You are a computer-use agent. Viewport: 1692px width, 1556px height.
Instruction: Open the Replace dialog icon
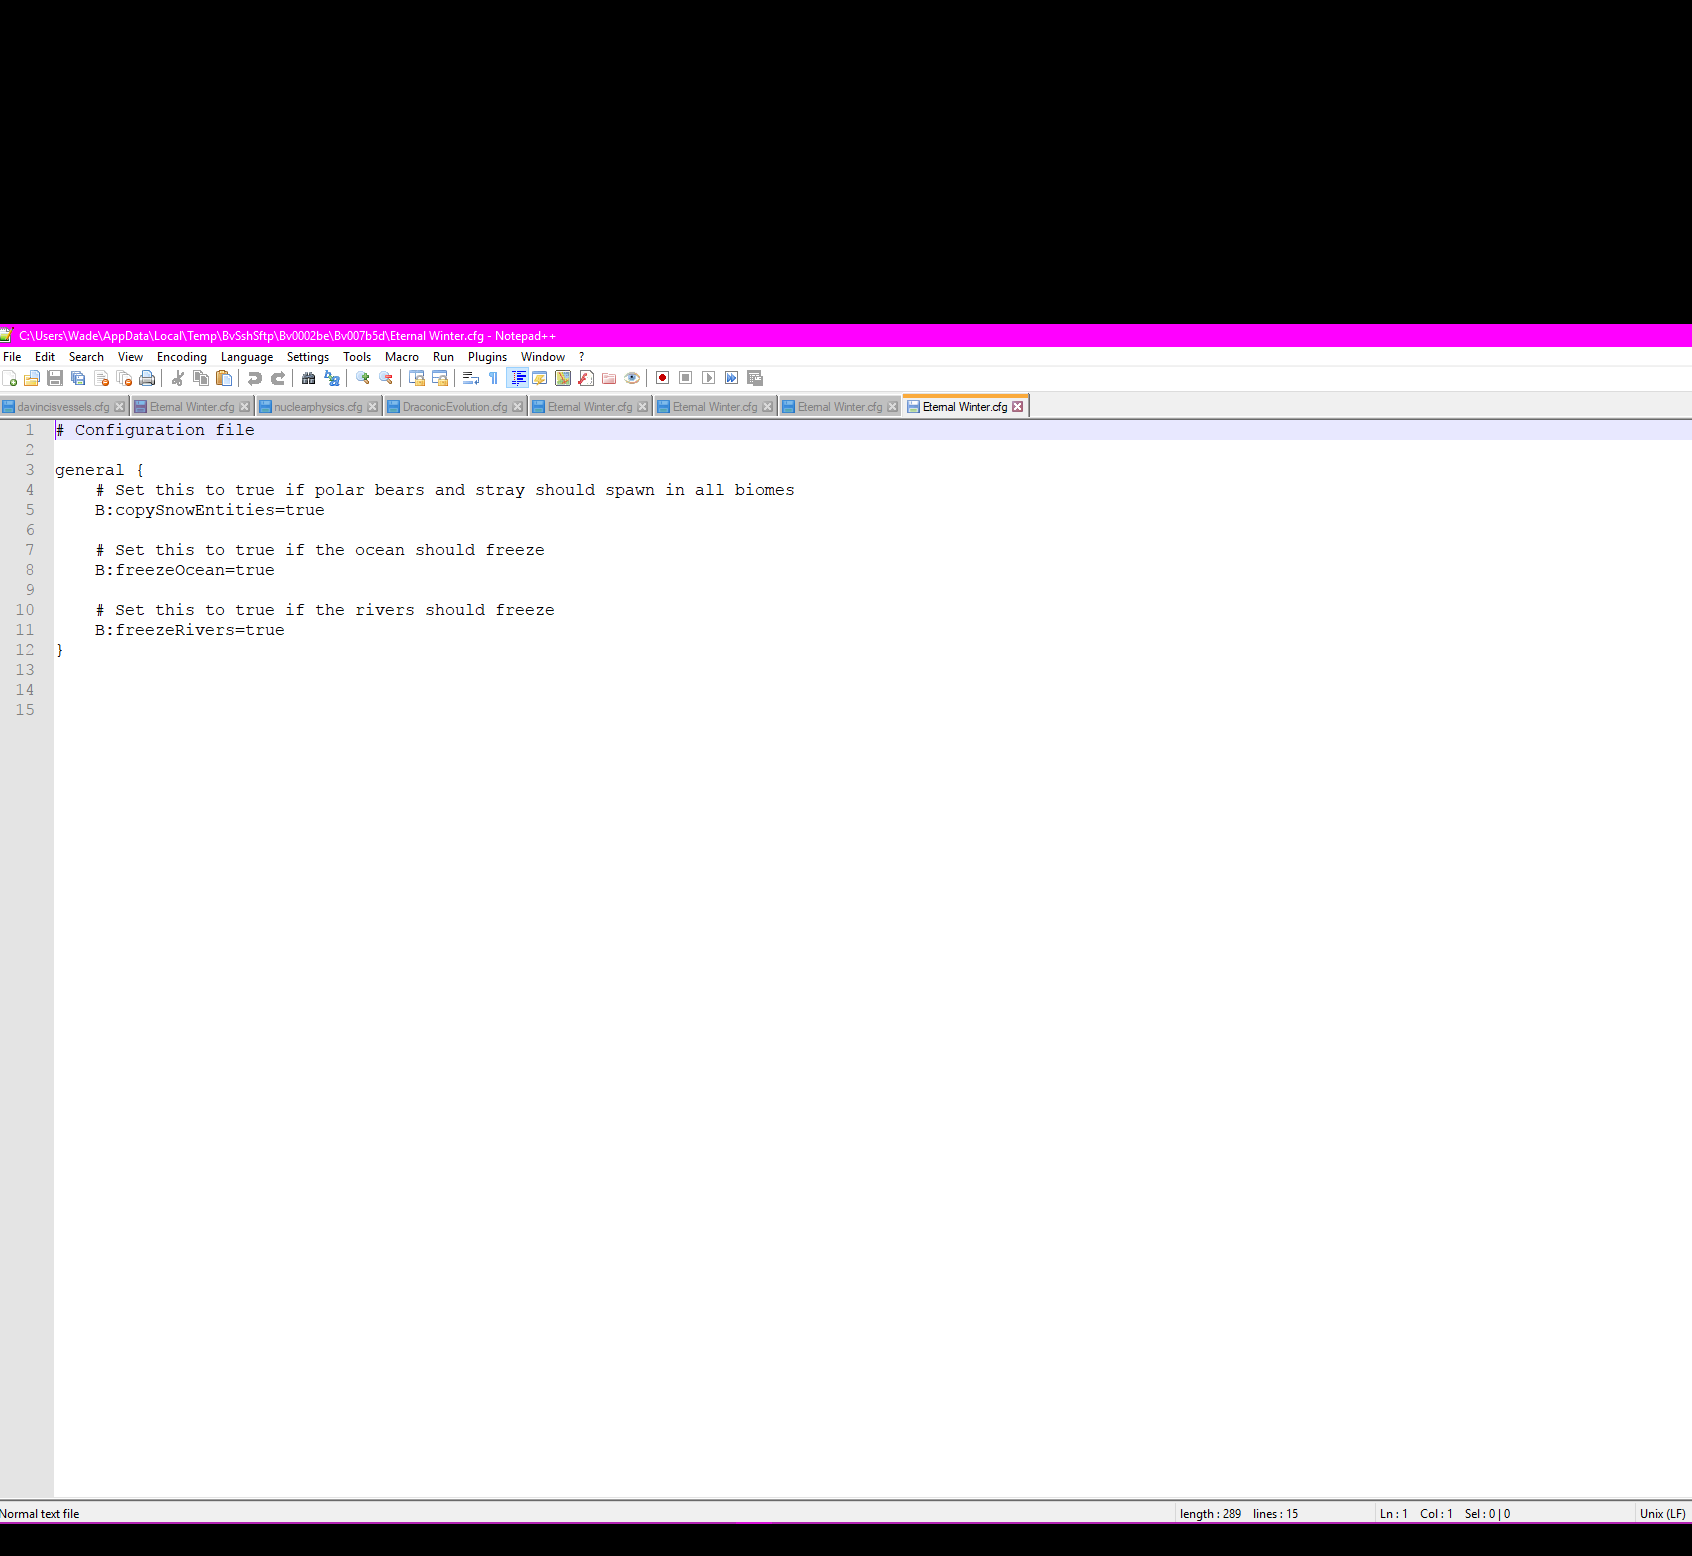pyautogui.click(x=332, y=378)
